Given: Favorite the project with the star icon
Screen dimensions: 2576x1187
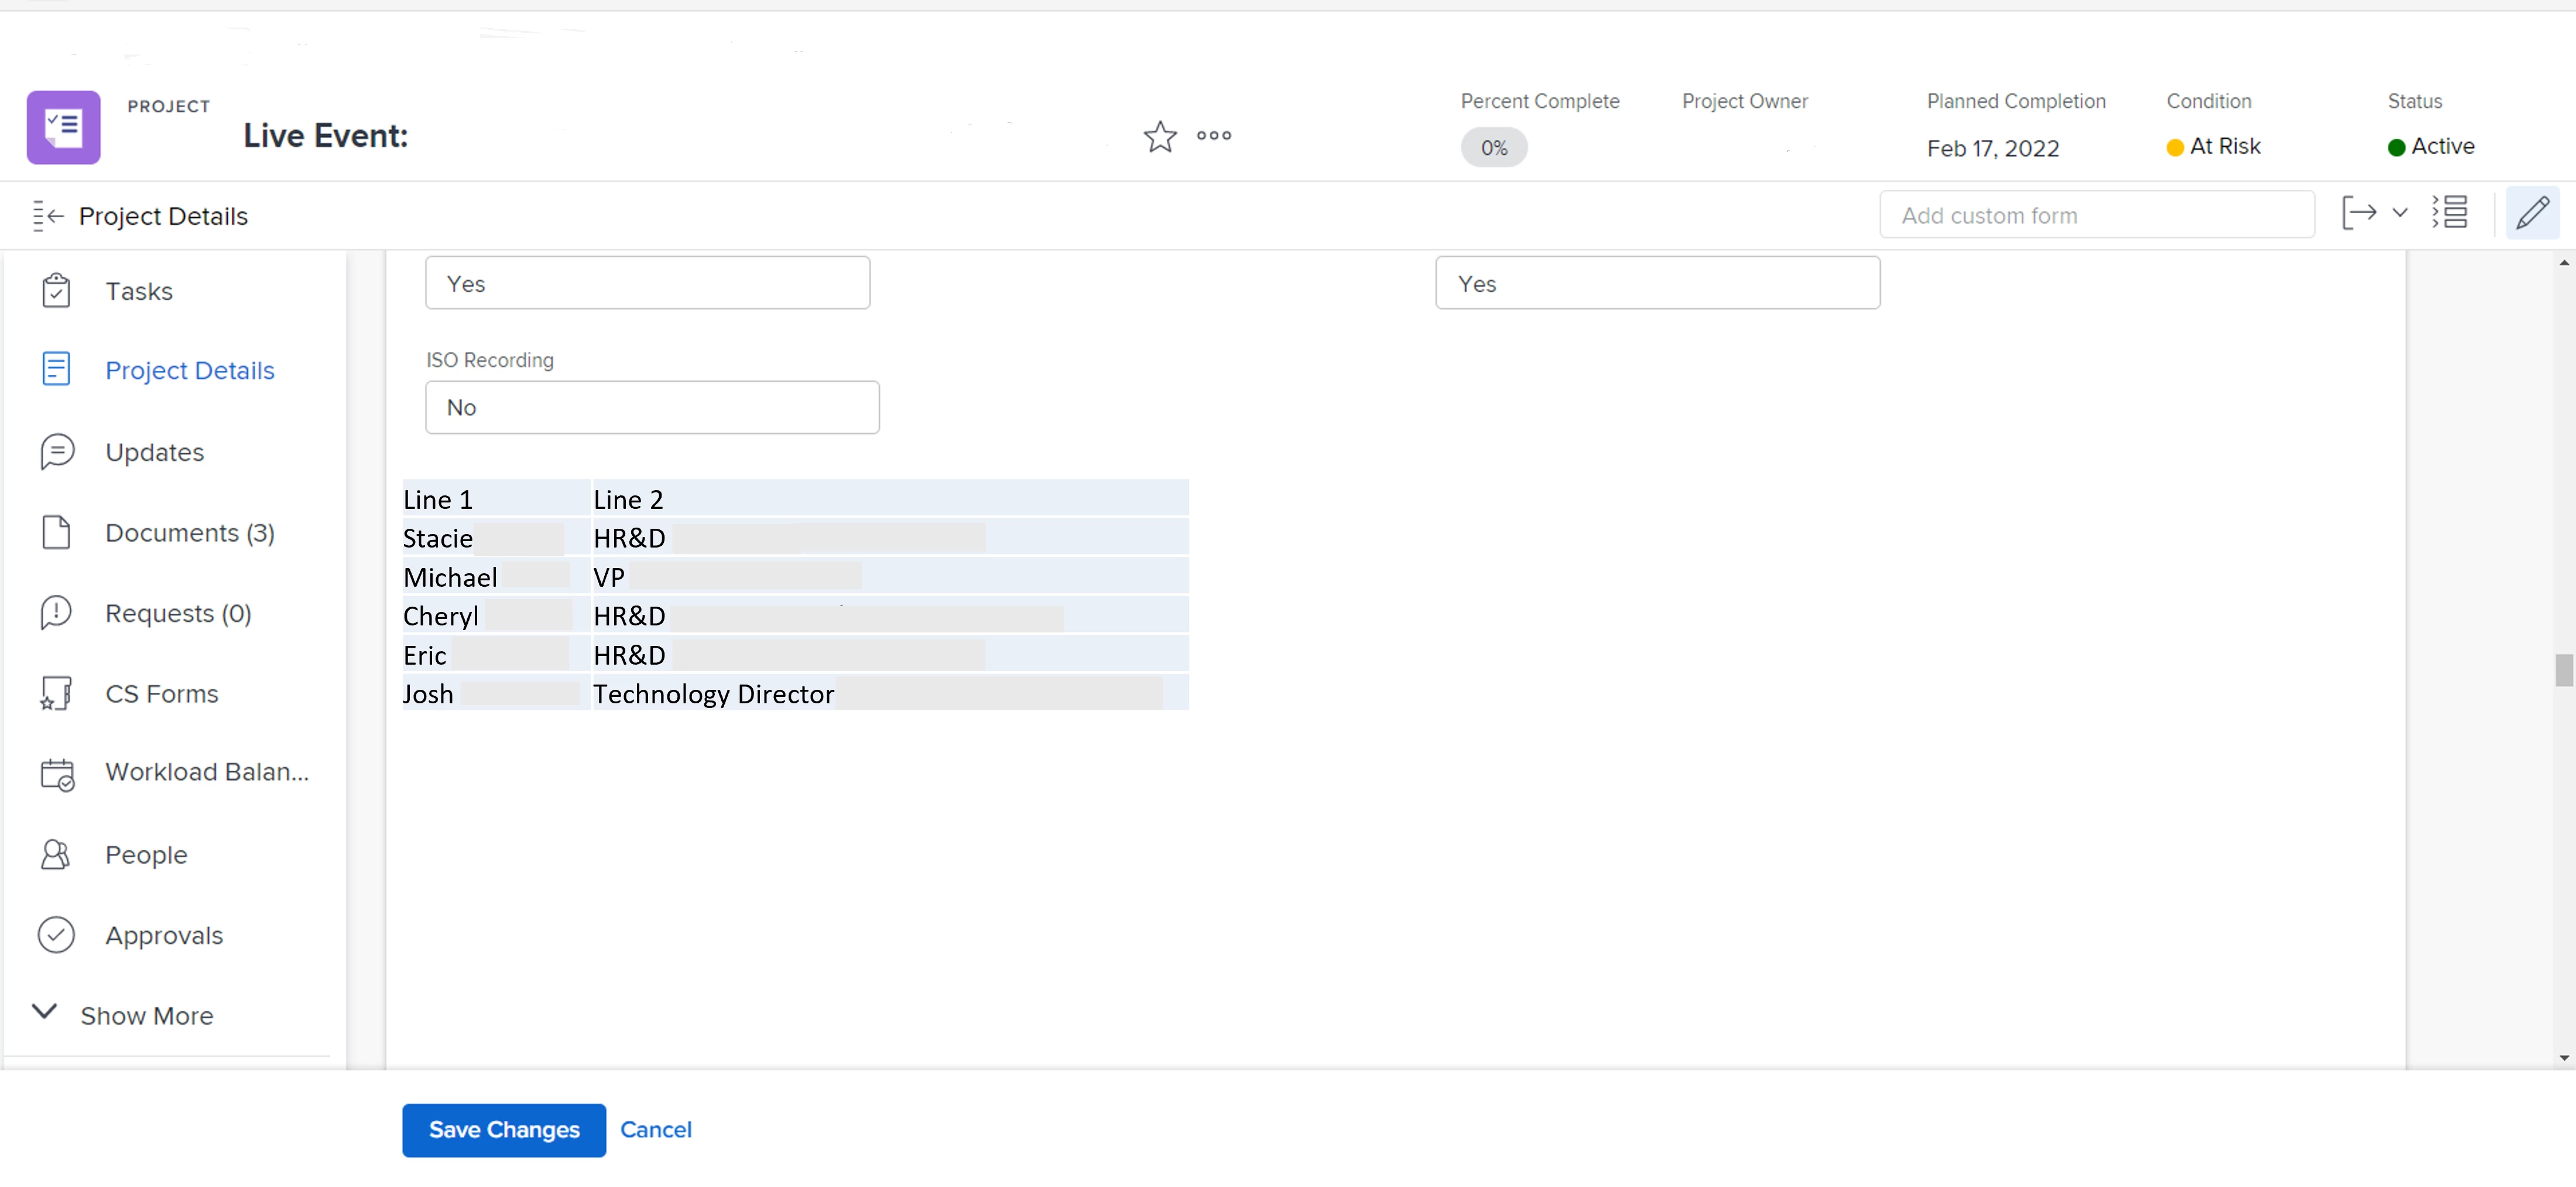Looking at the screenshot, I should tap(1159, 136).
